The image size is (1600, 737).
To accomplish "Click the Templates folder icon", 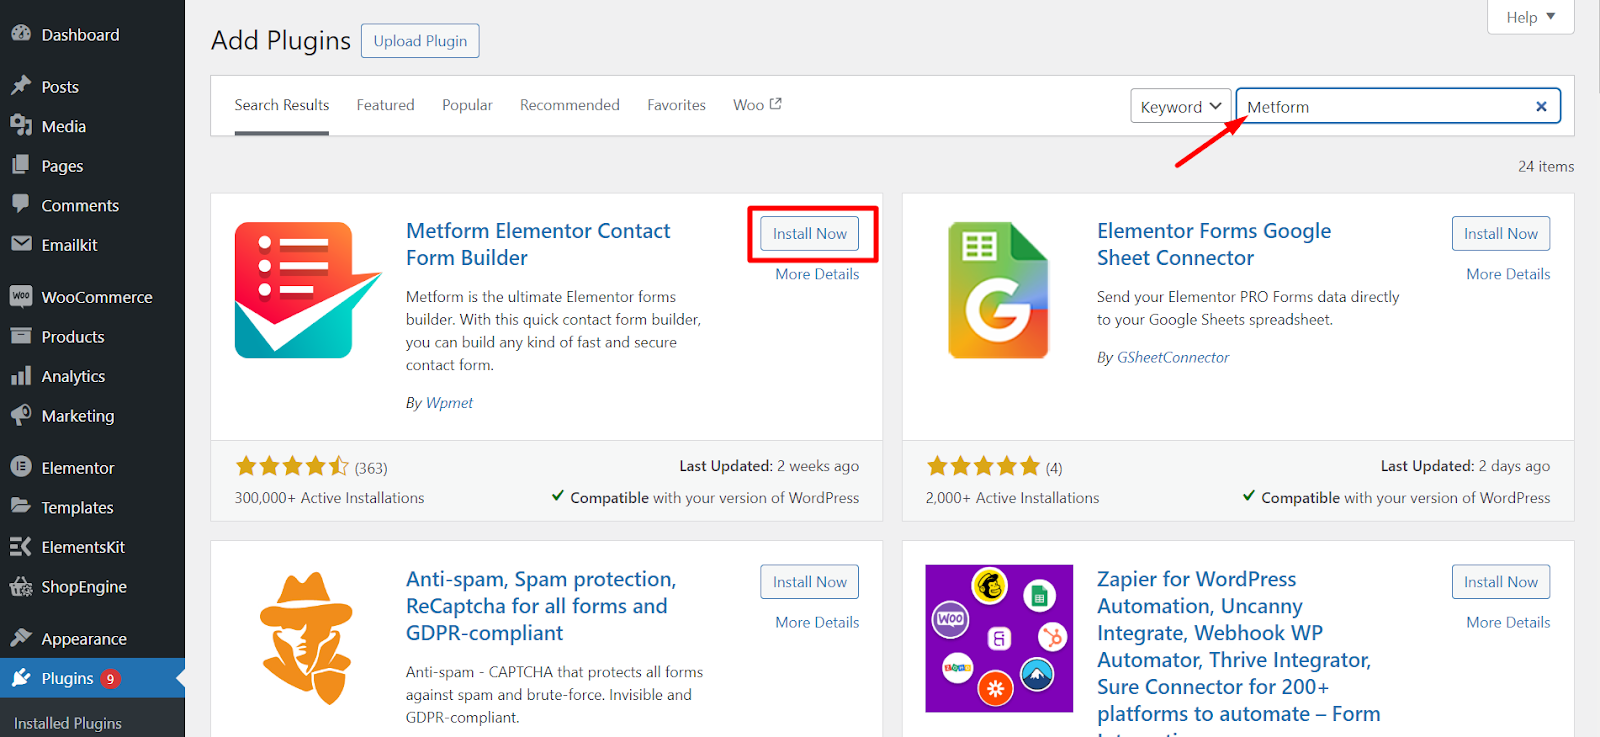I will click(x=21, y=506).
